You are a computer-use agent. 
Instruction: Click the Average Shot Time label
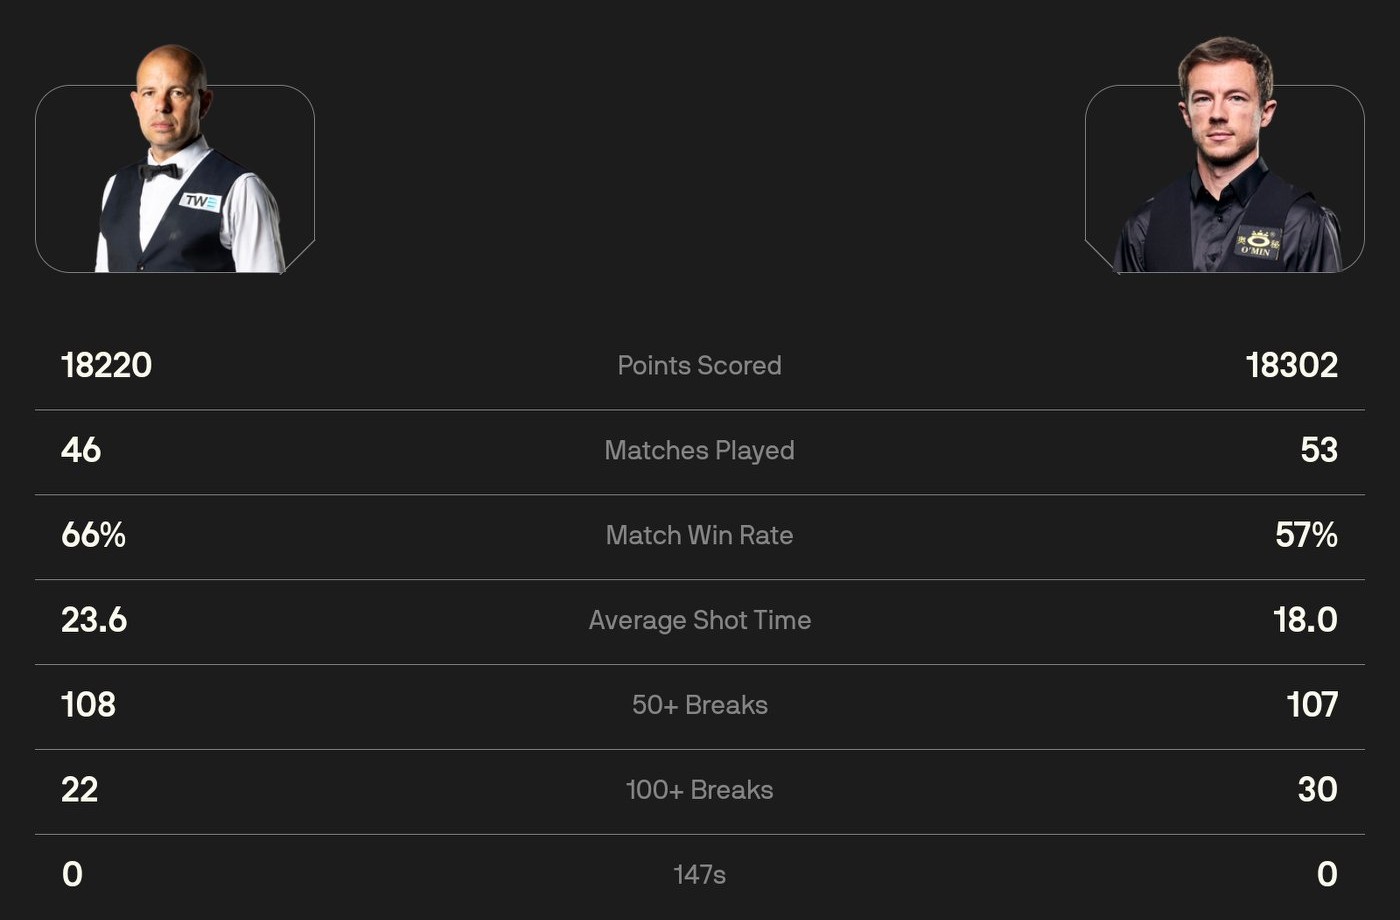699,621
